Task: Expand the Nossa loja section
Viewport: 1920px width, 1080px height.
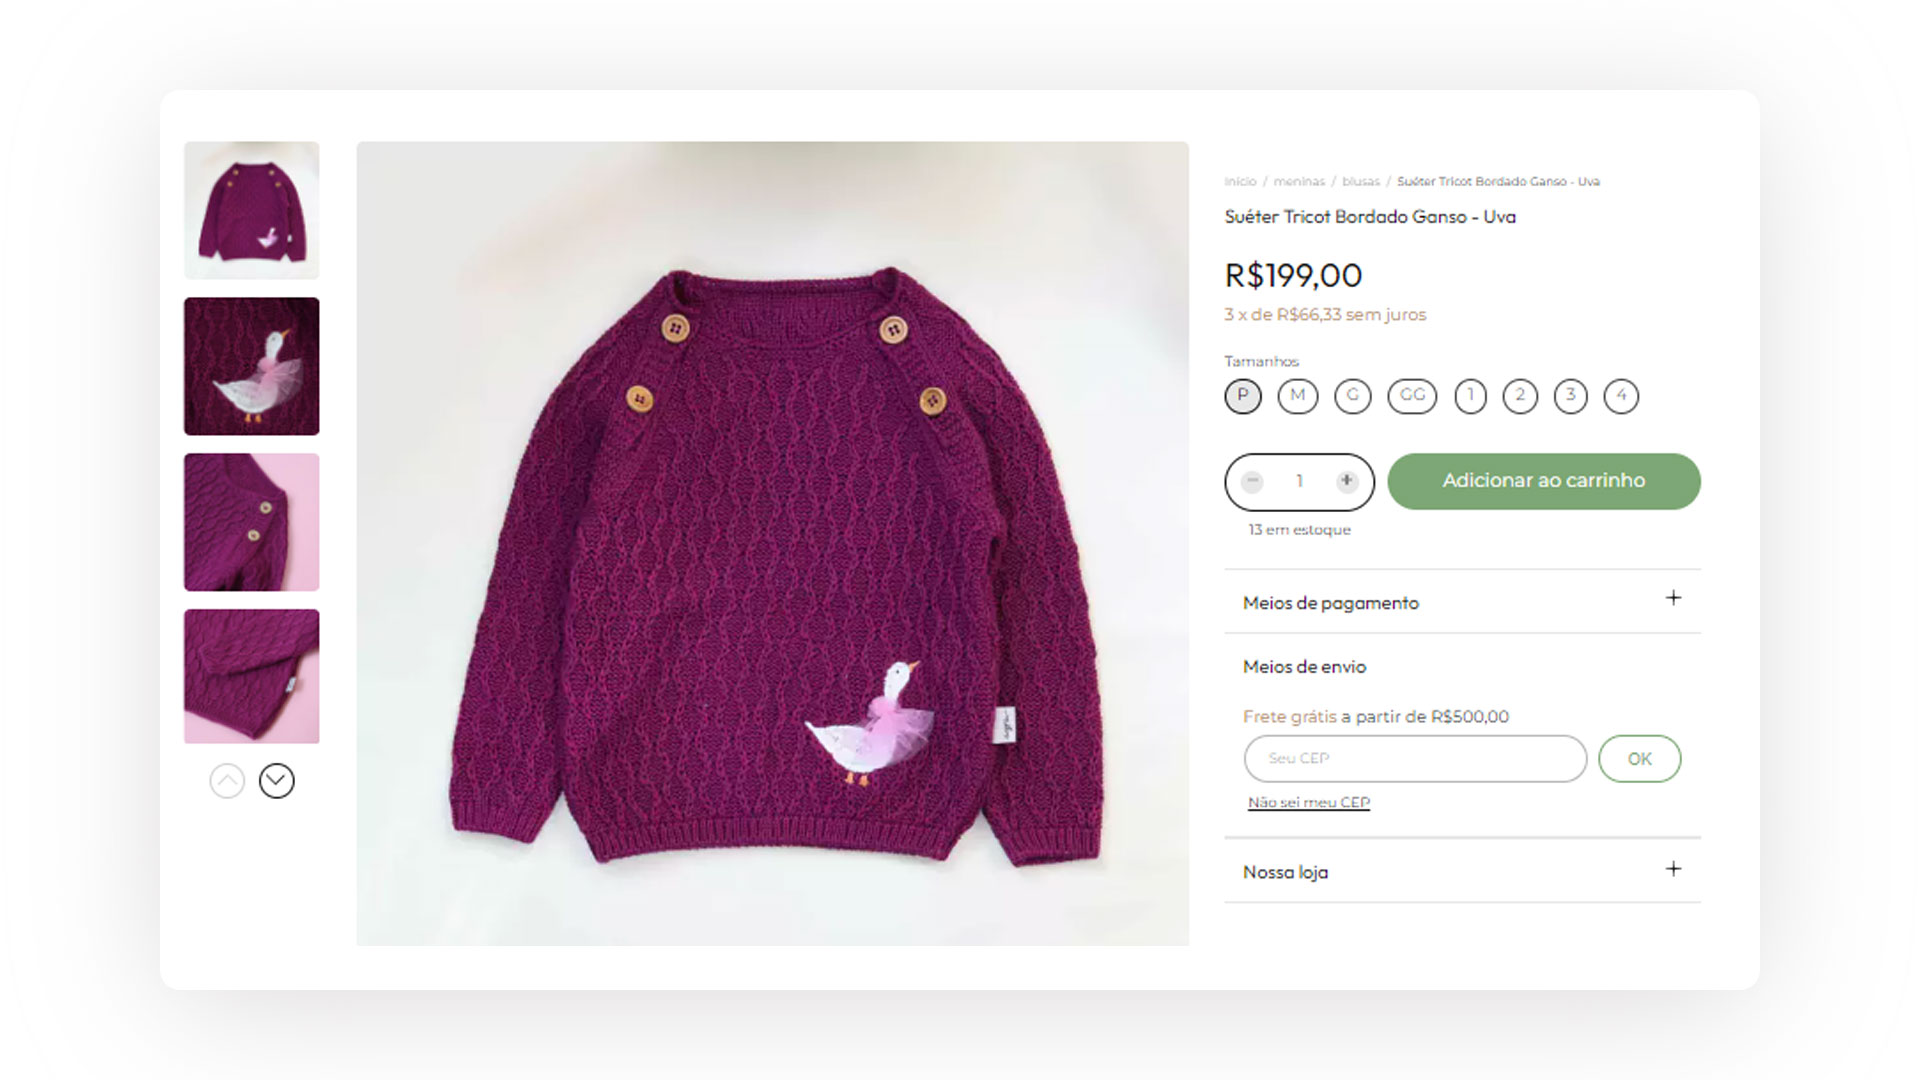Action: click(x=1673, y=869)
